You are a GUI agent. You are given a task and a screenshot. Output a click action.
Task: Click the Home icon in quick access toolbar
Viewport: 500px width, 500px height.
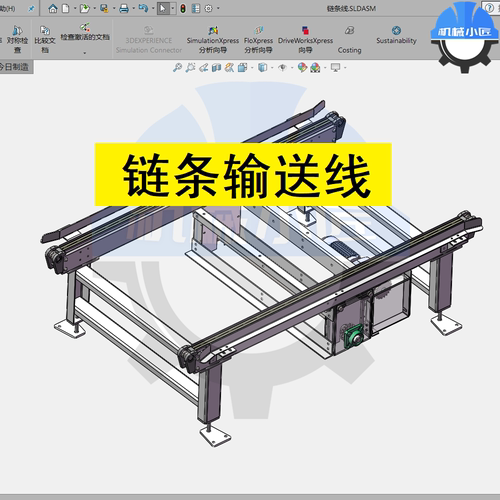coord(53,8)
